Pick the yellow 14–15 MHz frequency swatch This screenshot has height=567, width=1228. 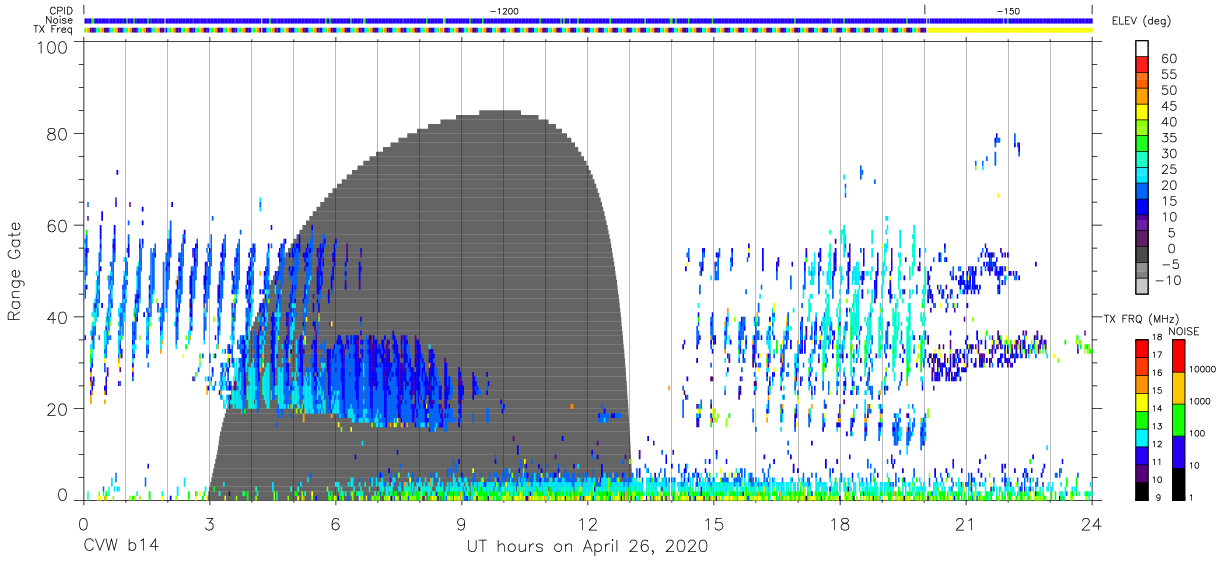tap(1142, 401)
